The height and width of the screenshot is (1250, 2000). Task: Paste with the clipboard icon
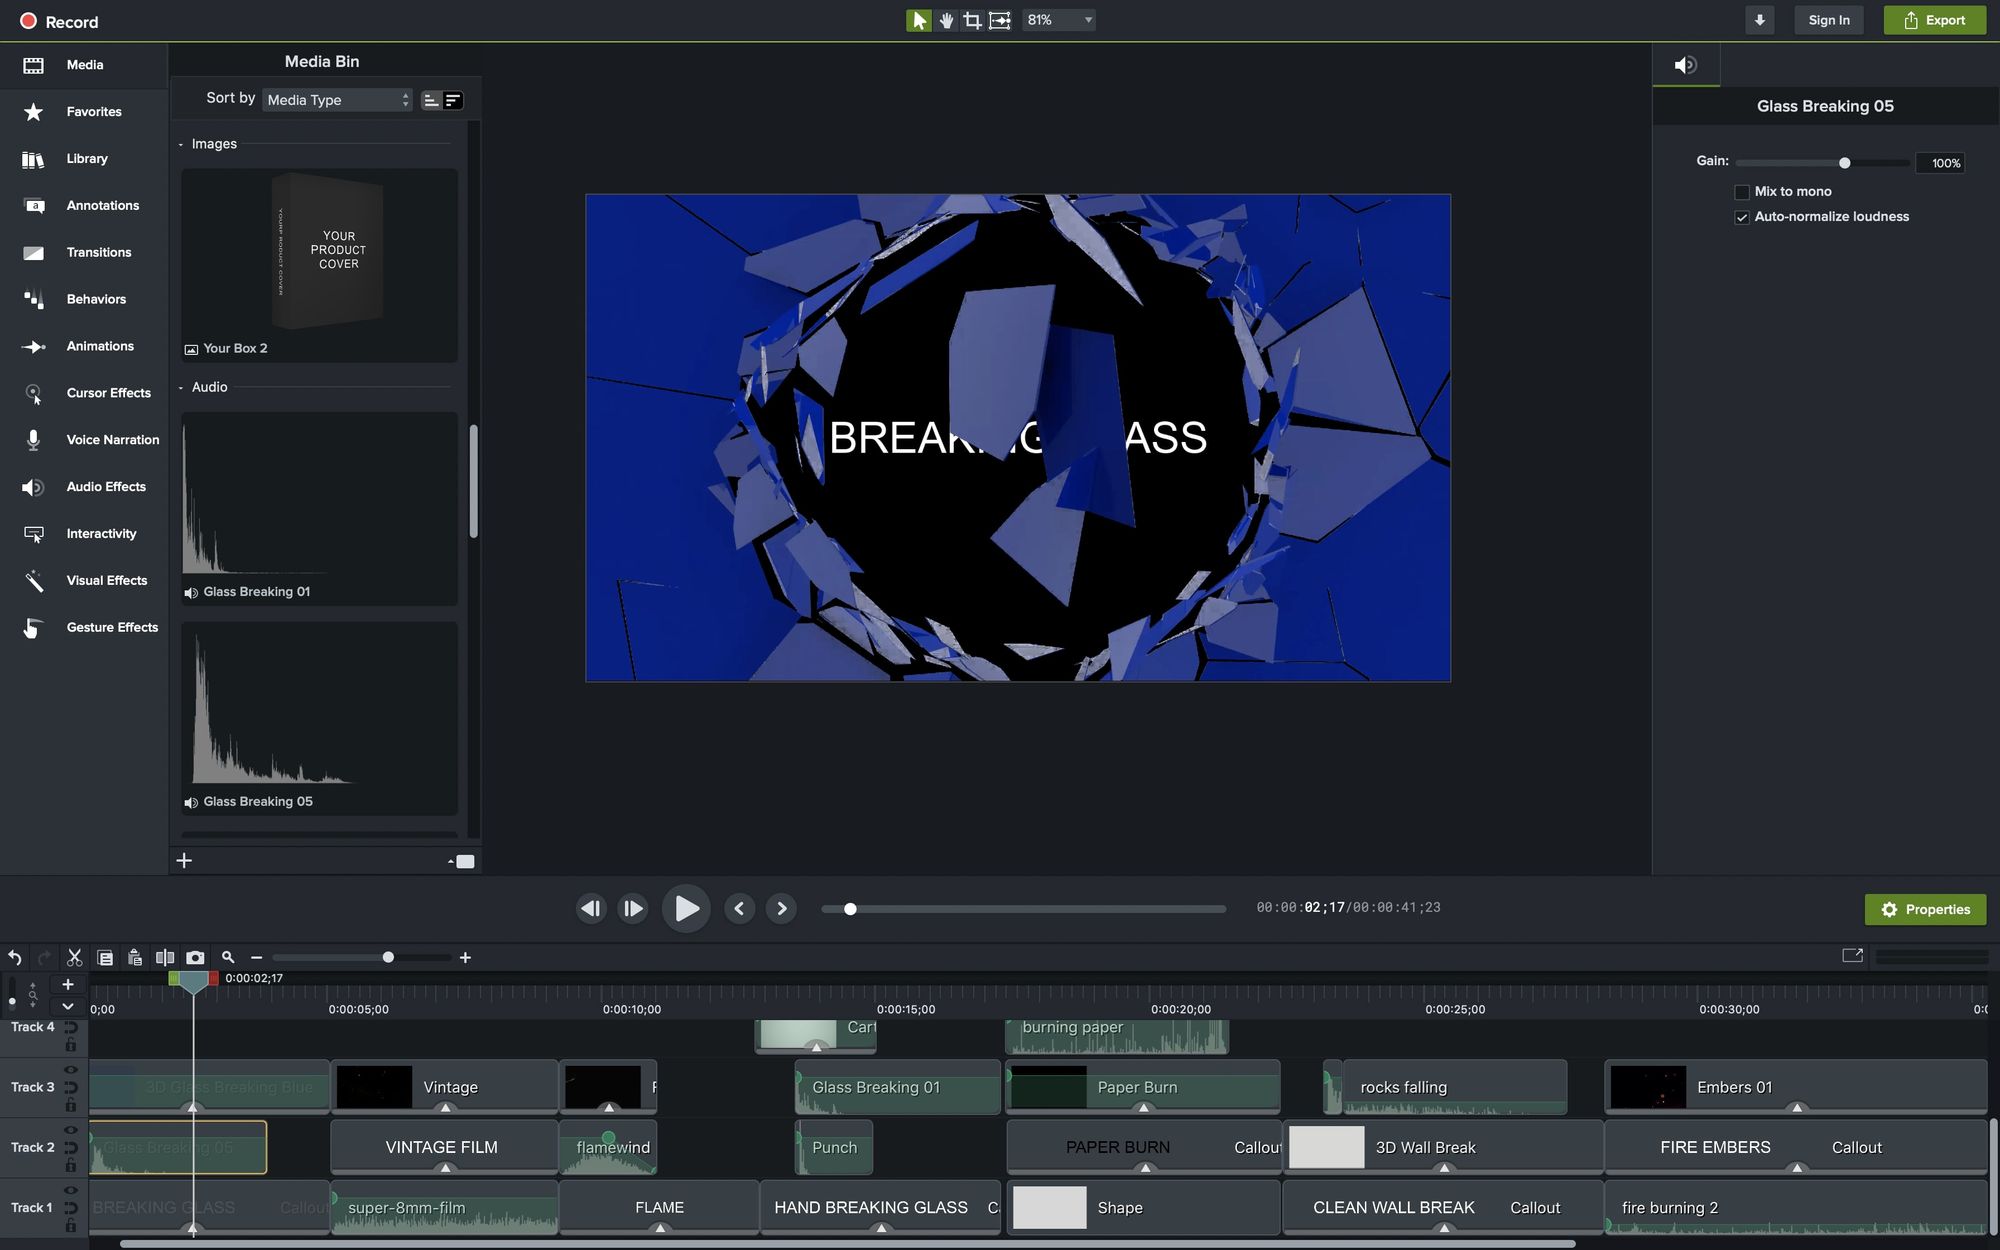tap(135, 957)
